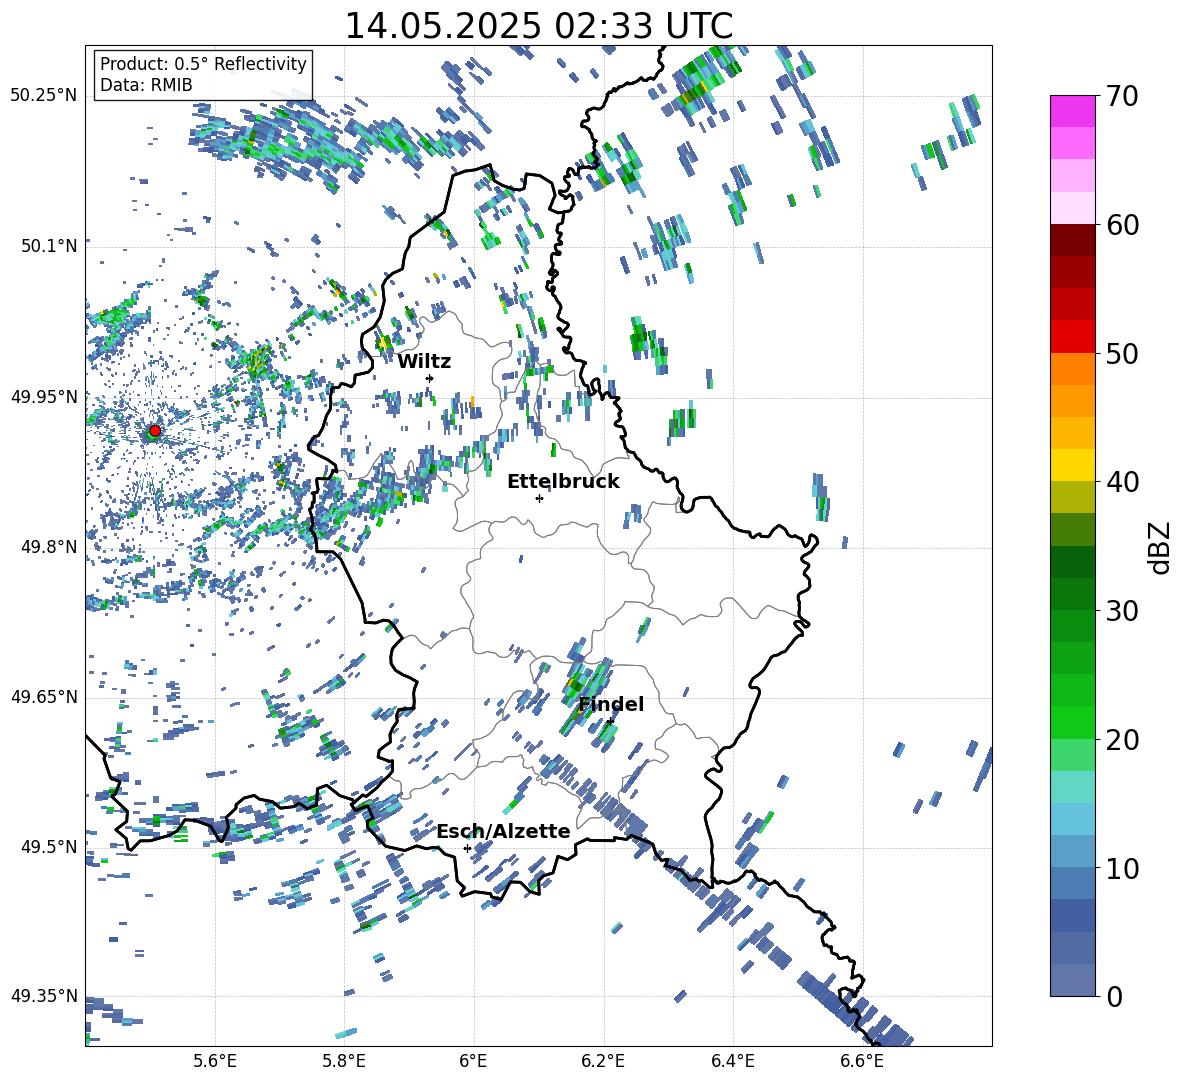The image size is (1184, 1081).
Task: Click the Ettelbruck city label
Action: click(563, 482)
